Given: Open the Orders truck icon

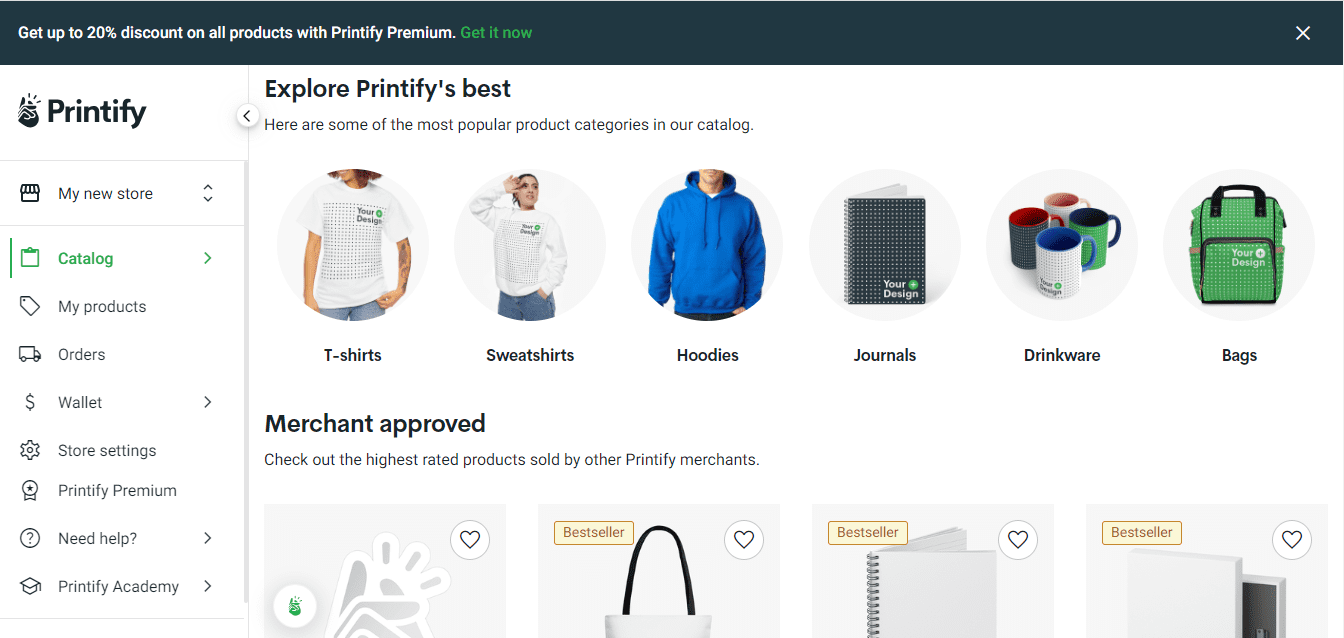Looking at the screenshot, I should coord(30,354).
